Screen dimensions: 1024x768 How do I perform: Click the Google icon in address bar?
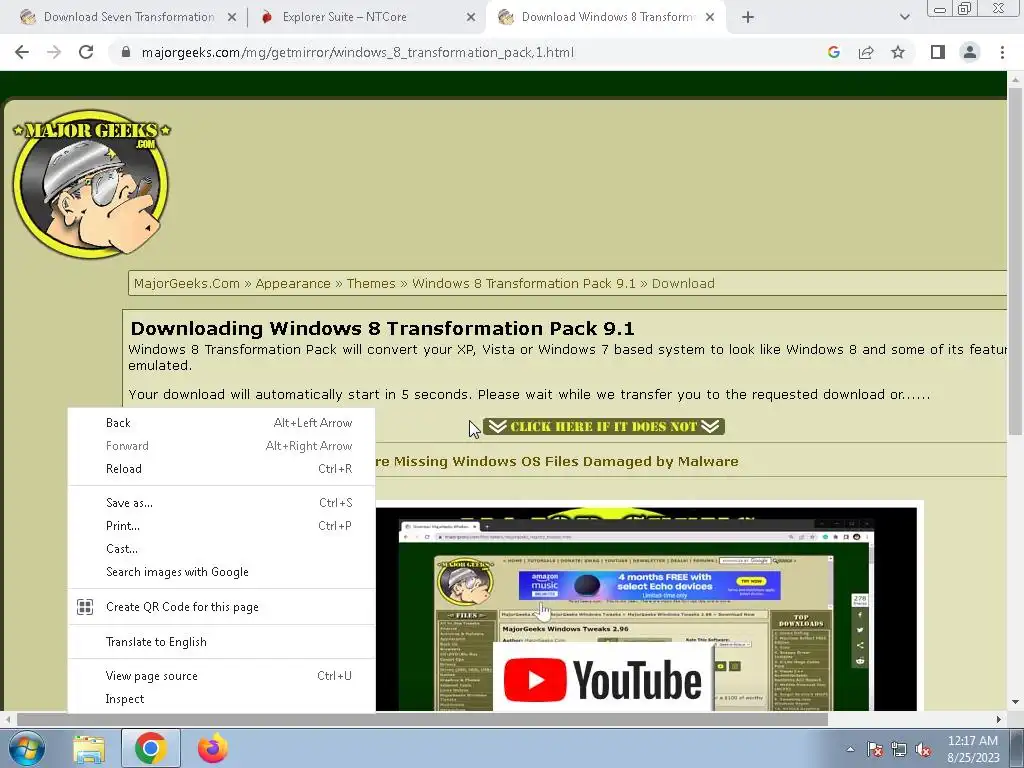tap(833, 52)
